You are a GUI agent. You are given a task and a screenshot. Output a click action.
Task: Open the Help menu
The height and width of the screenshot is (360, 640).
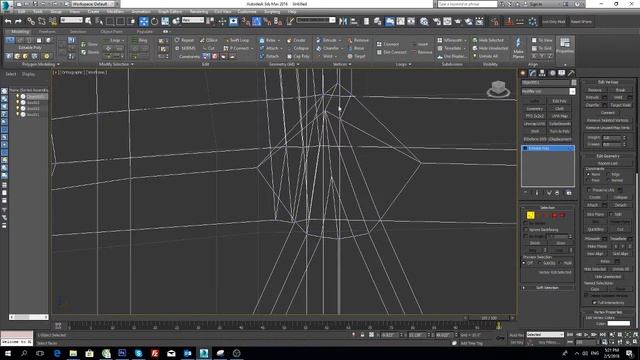pos(291,11)
